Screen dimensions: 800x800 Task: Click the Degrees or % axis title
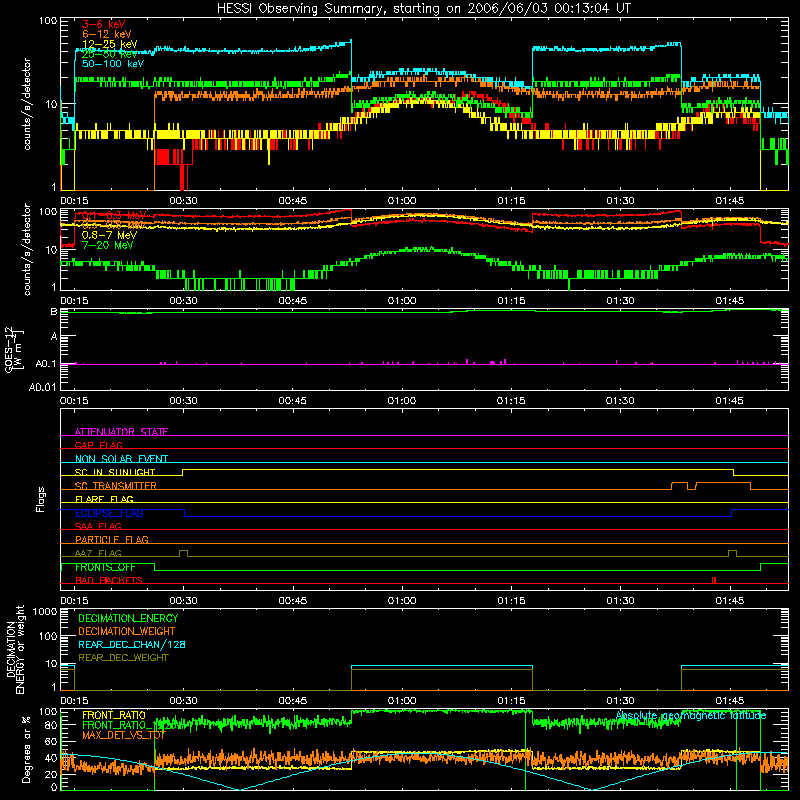coord(26,749)
